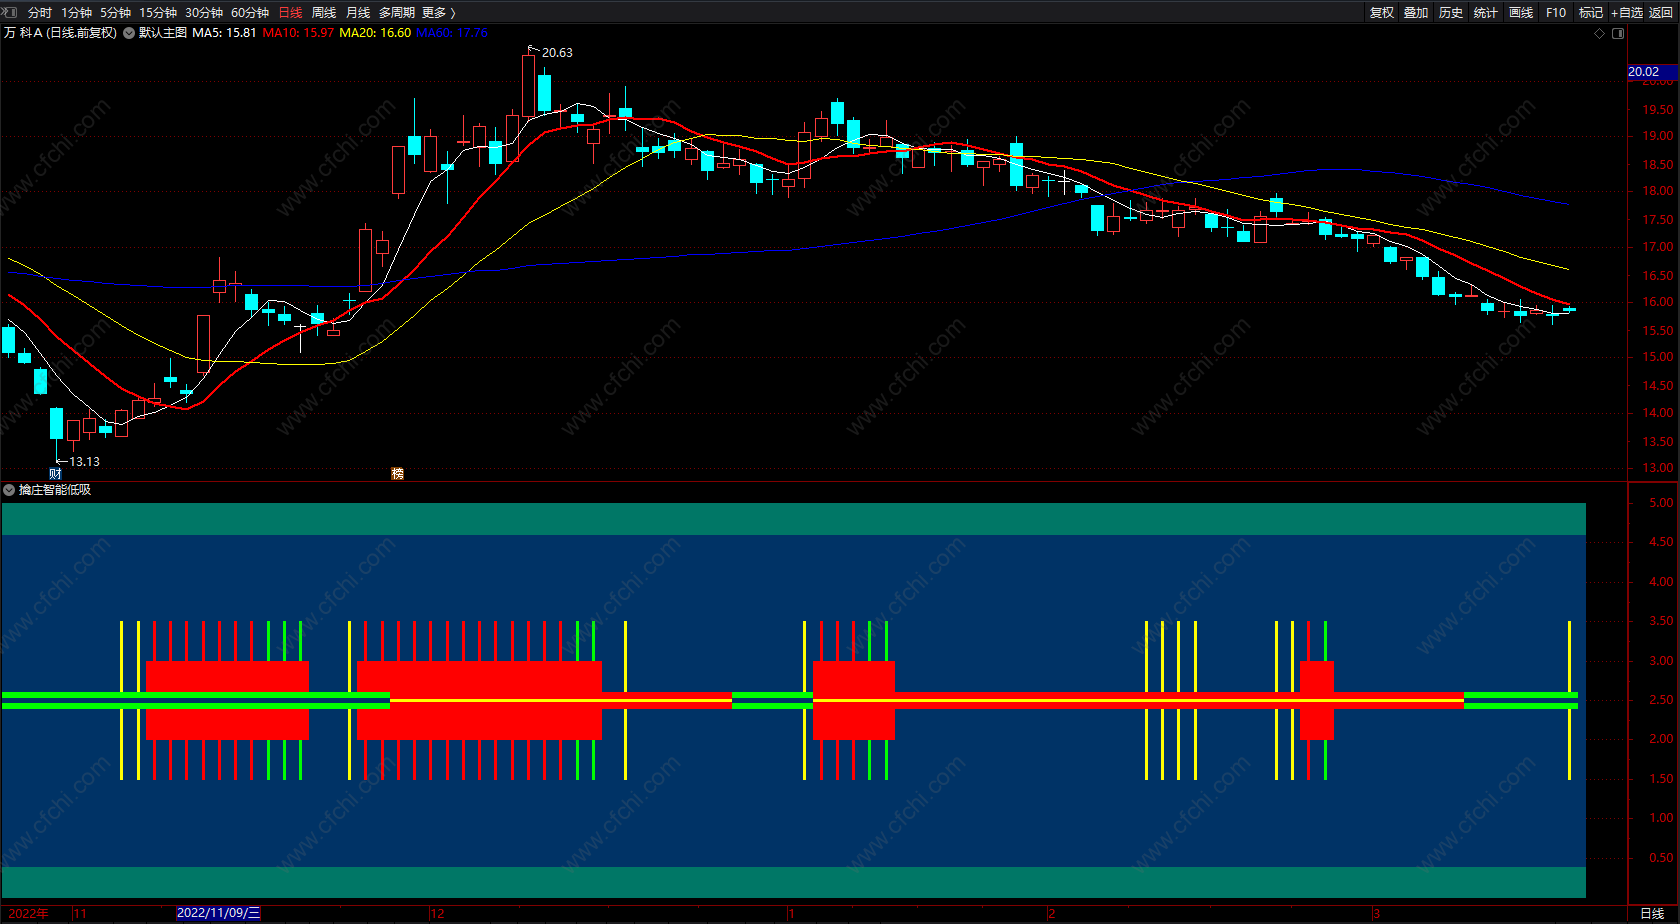Expand 更多 period options
Image resolution: width=1680 pixels, height=924 pixels.
click(439, 12)
